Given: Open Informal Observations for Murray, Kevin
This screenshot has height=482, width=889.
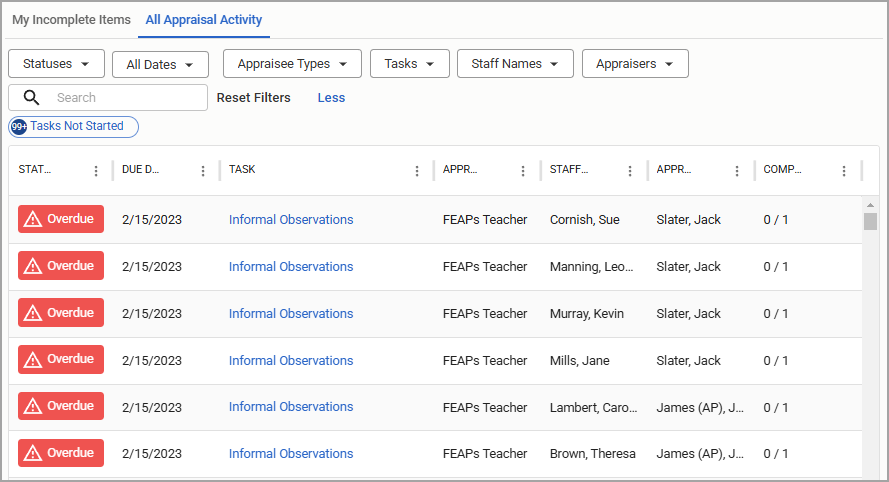Looking at the screenshot, I should [x=291, y=314].
